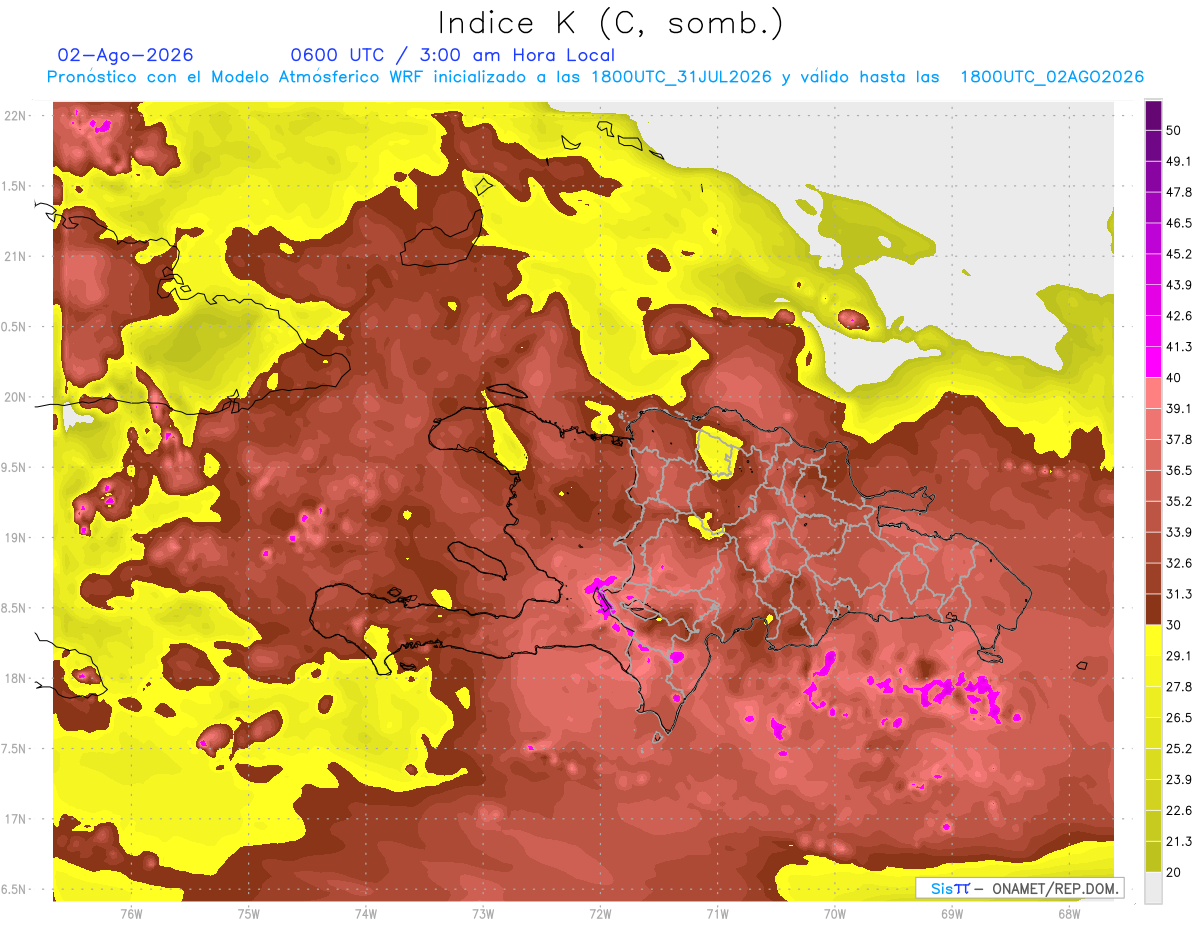Click the '21N' latitude label

click(16, 256)
